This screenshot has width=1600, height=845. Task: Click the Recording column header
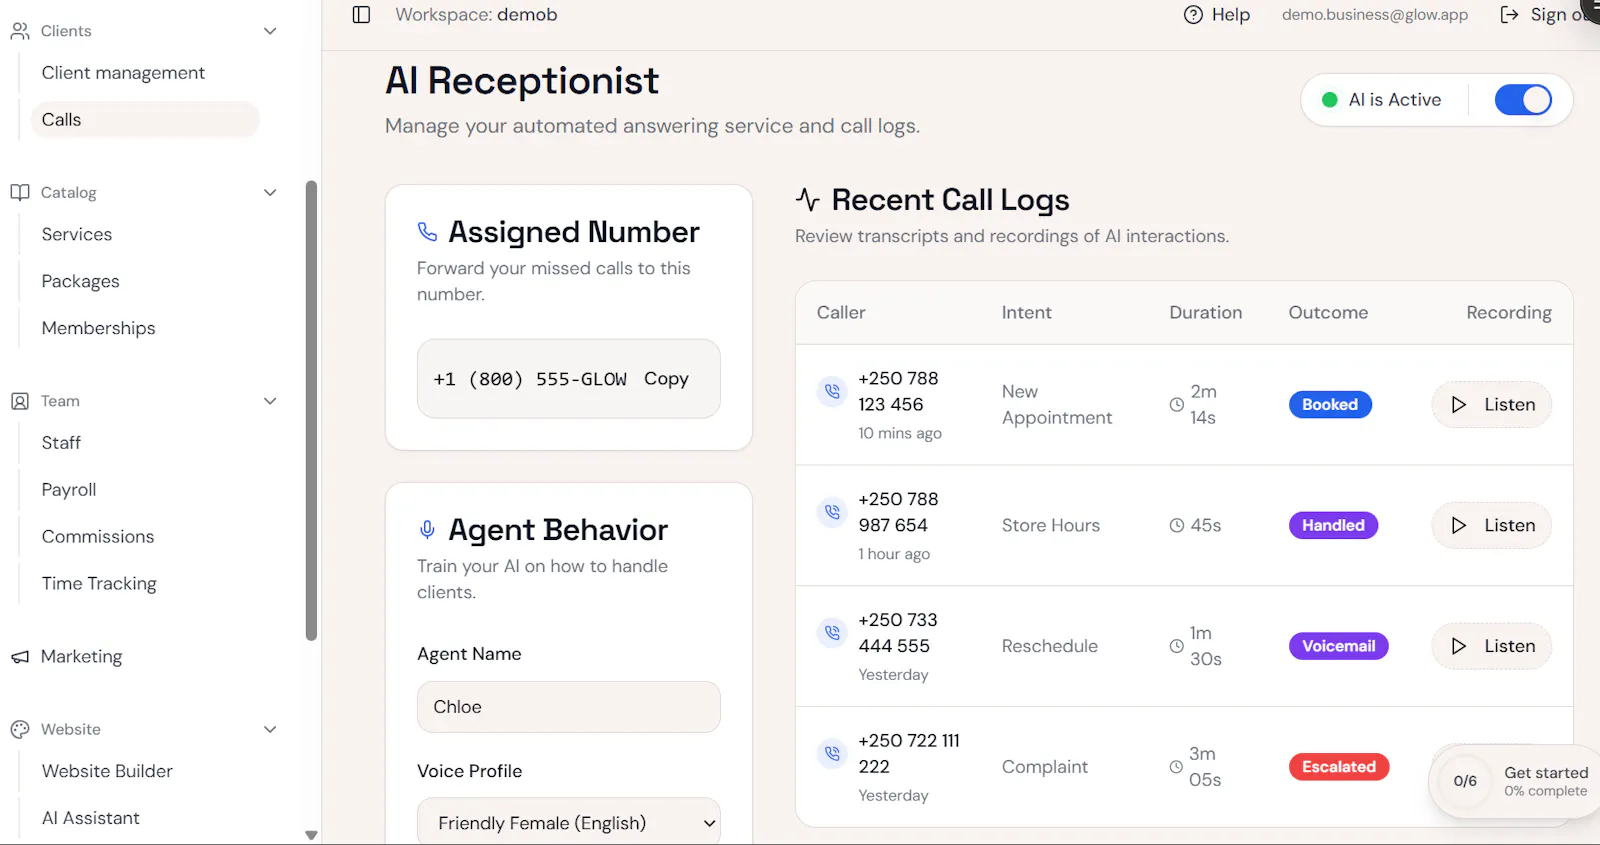1509,313
